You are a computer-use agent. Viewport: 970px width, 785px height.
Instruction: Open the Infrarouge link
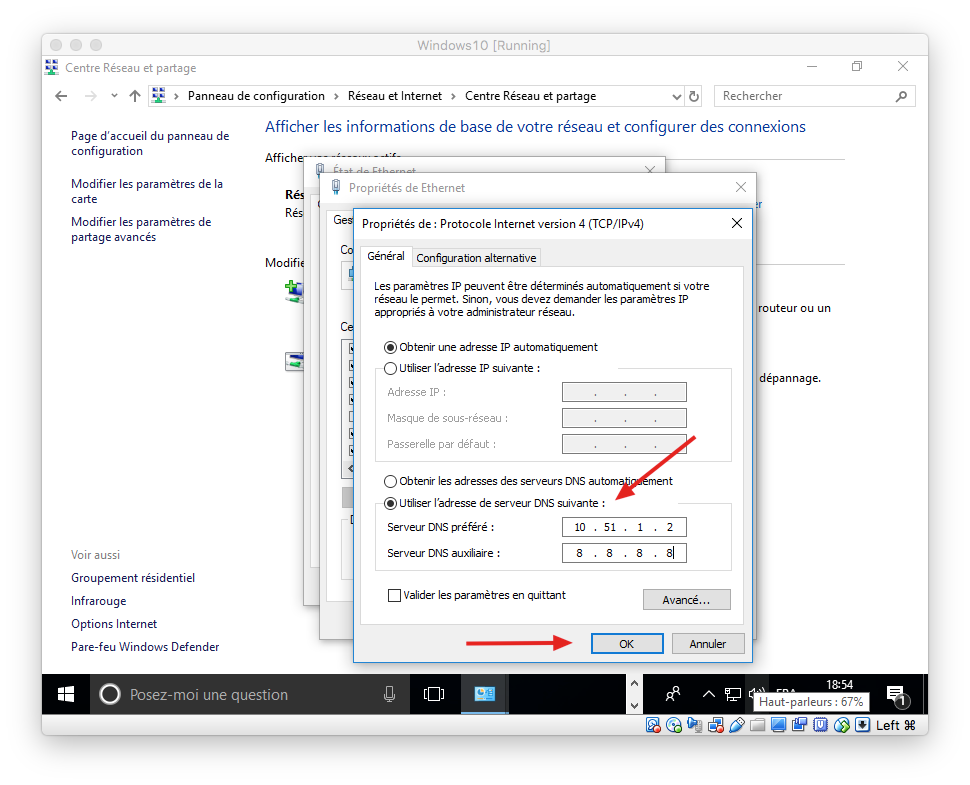coord(98,601)
